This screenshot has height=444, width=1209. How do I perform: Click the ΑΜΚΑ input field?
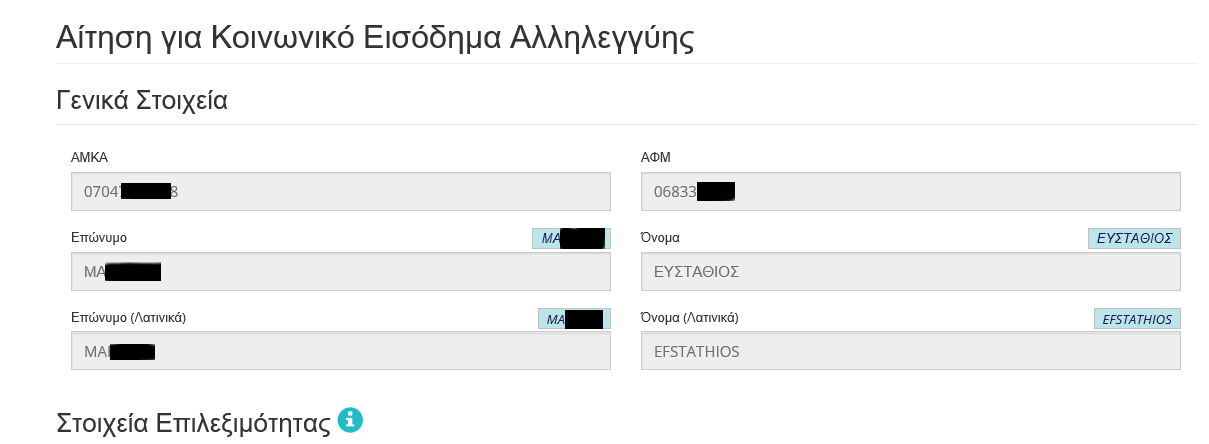tap(340, 192)
